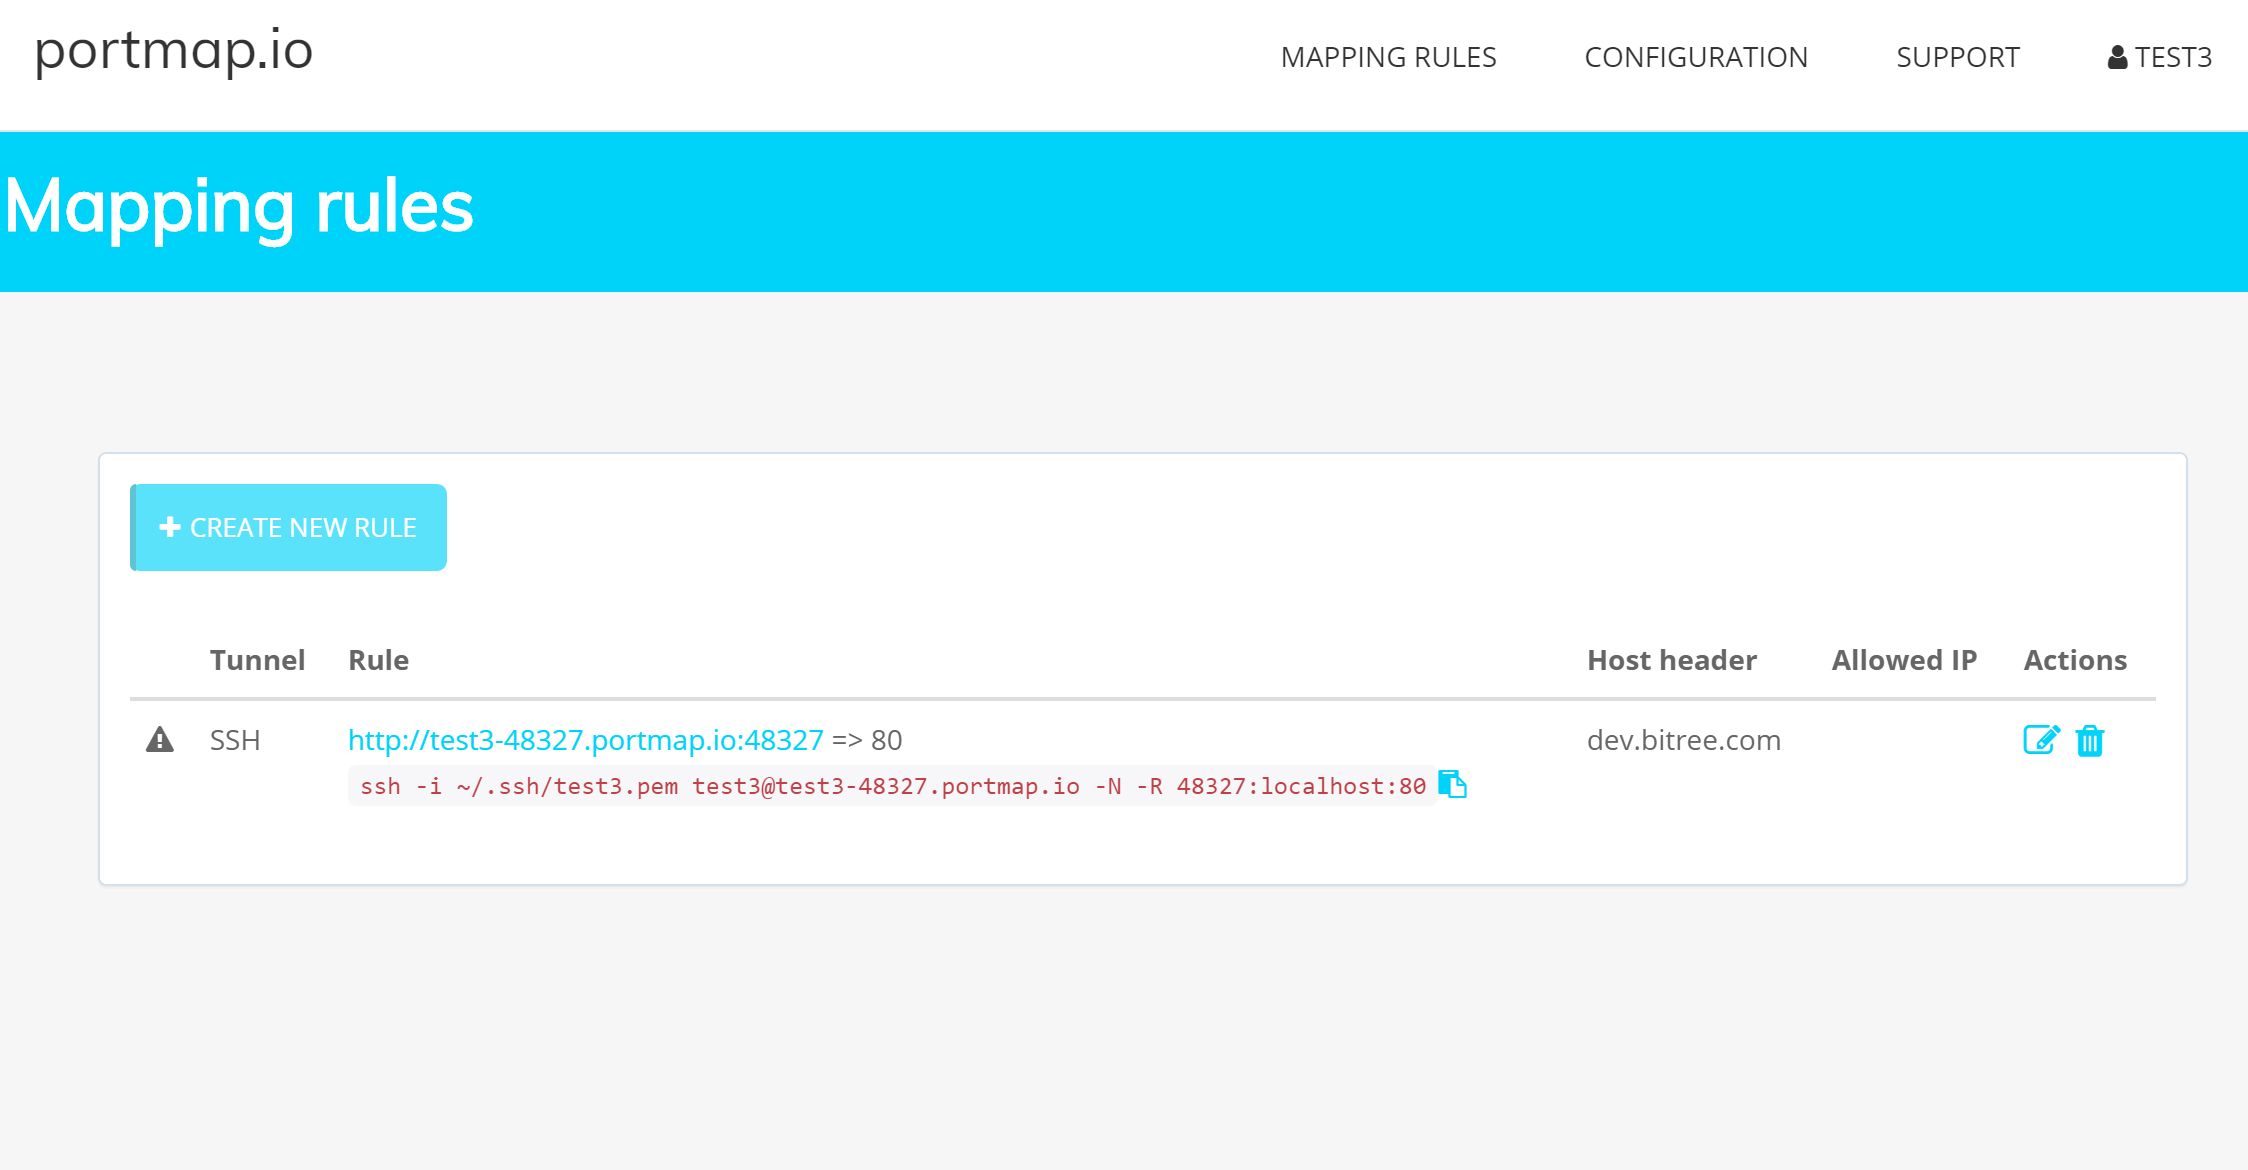The image size is (2248, 1170).
Task: Click the Host header column title
Action: (1671, 660)
